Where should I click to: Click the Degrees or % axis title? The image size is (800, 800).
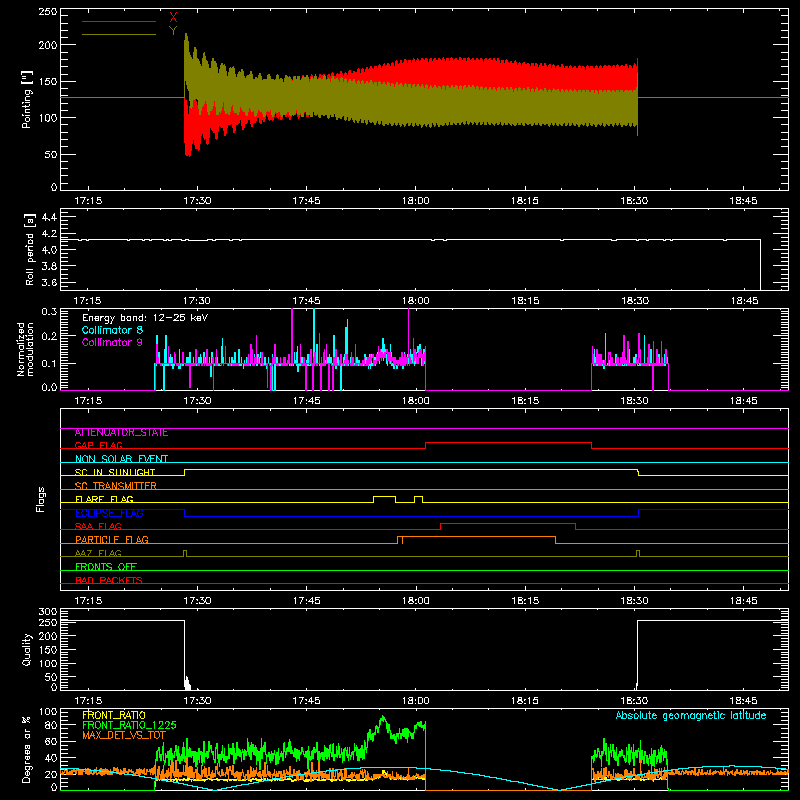(x=27, y=749)
